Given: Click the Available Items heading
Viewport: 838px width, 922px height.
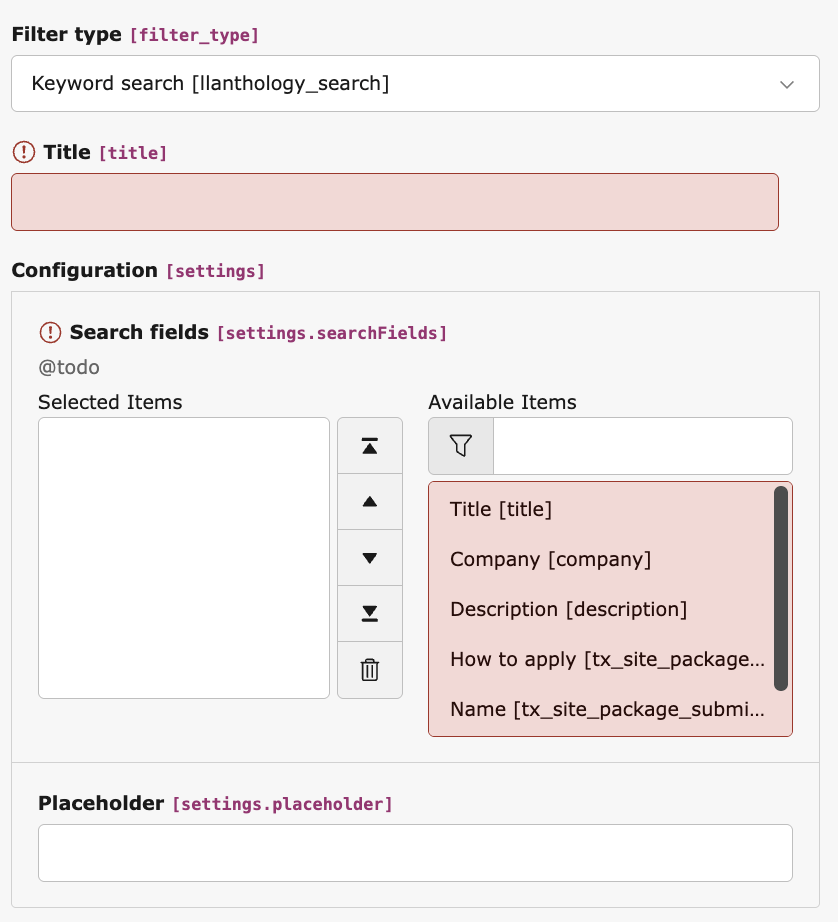Looking at the screenshot, I should 502,402.
